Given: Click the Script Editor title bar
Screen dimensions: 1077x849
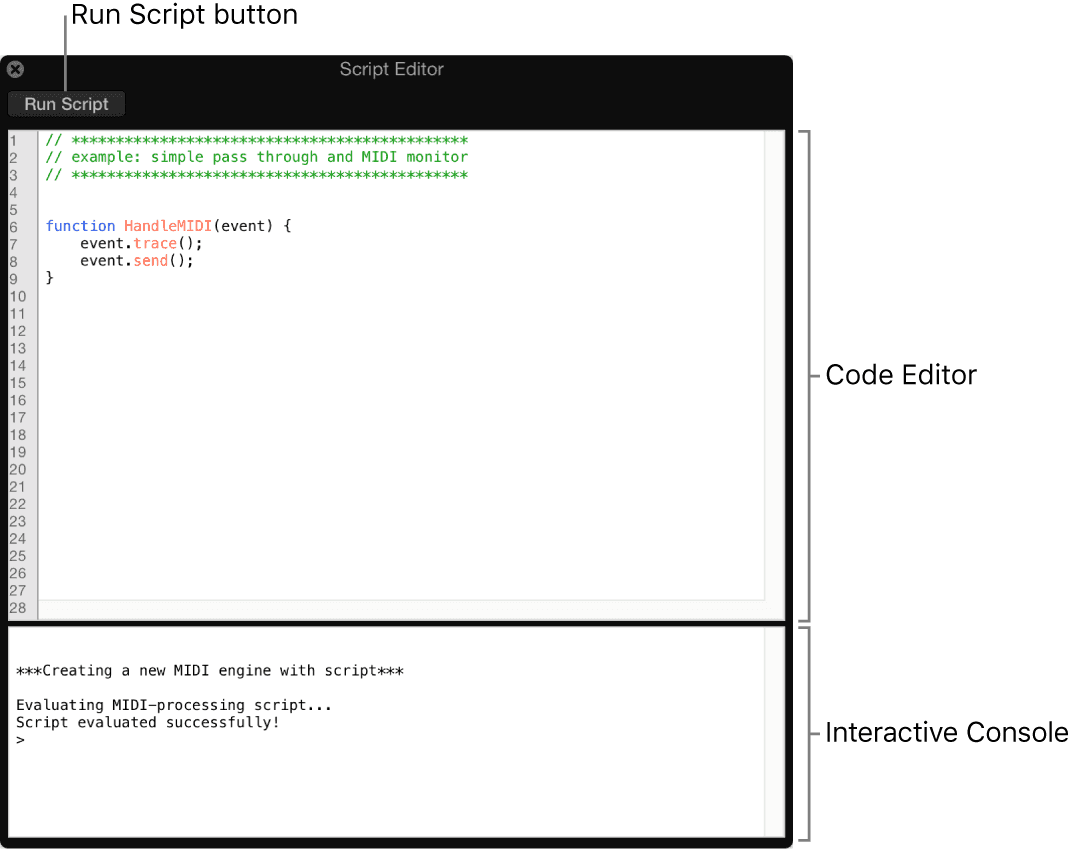Looking at the screenshot, I should tap(391, 69).
